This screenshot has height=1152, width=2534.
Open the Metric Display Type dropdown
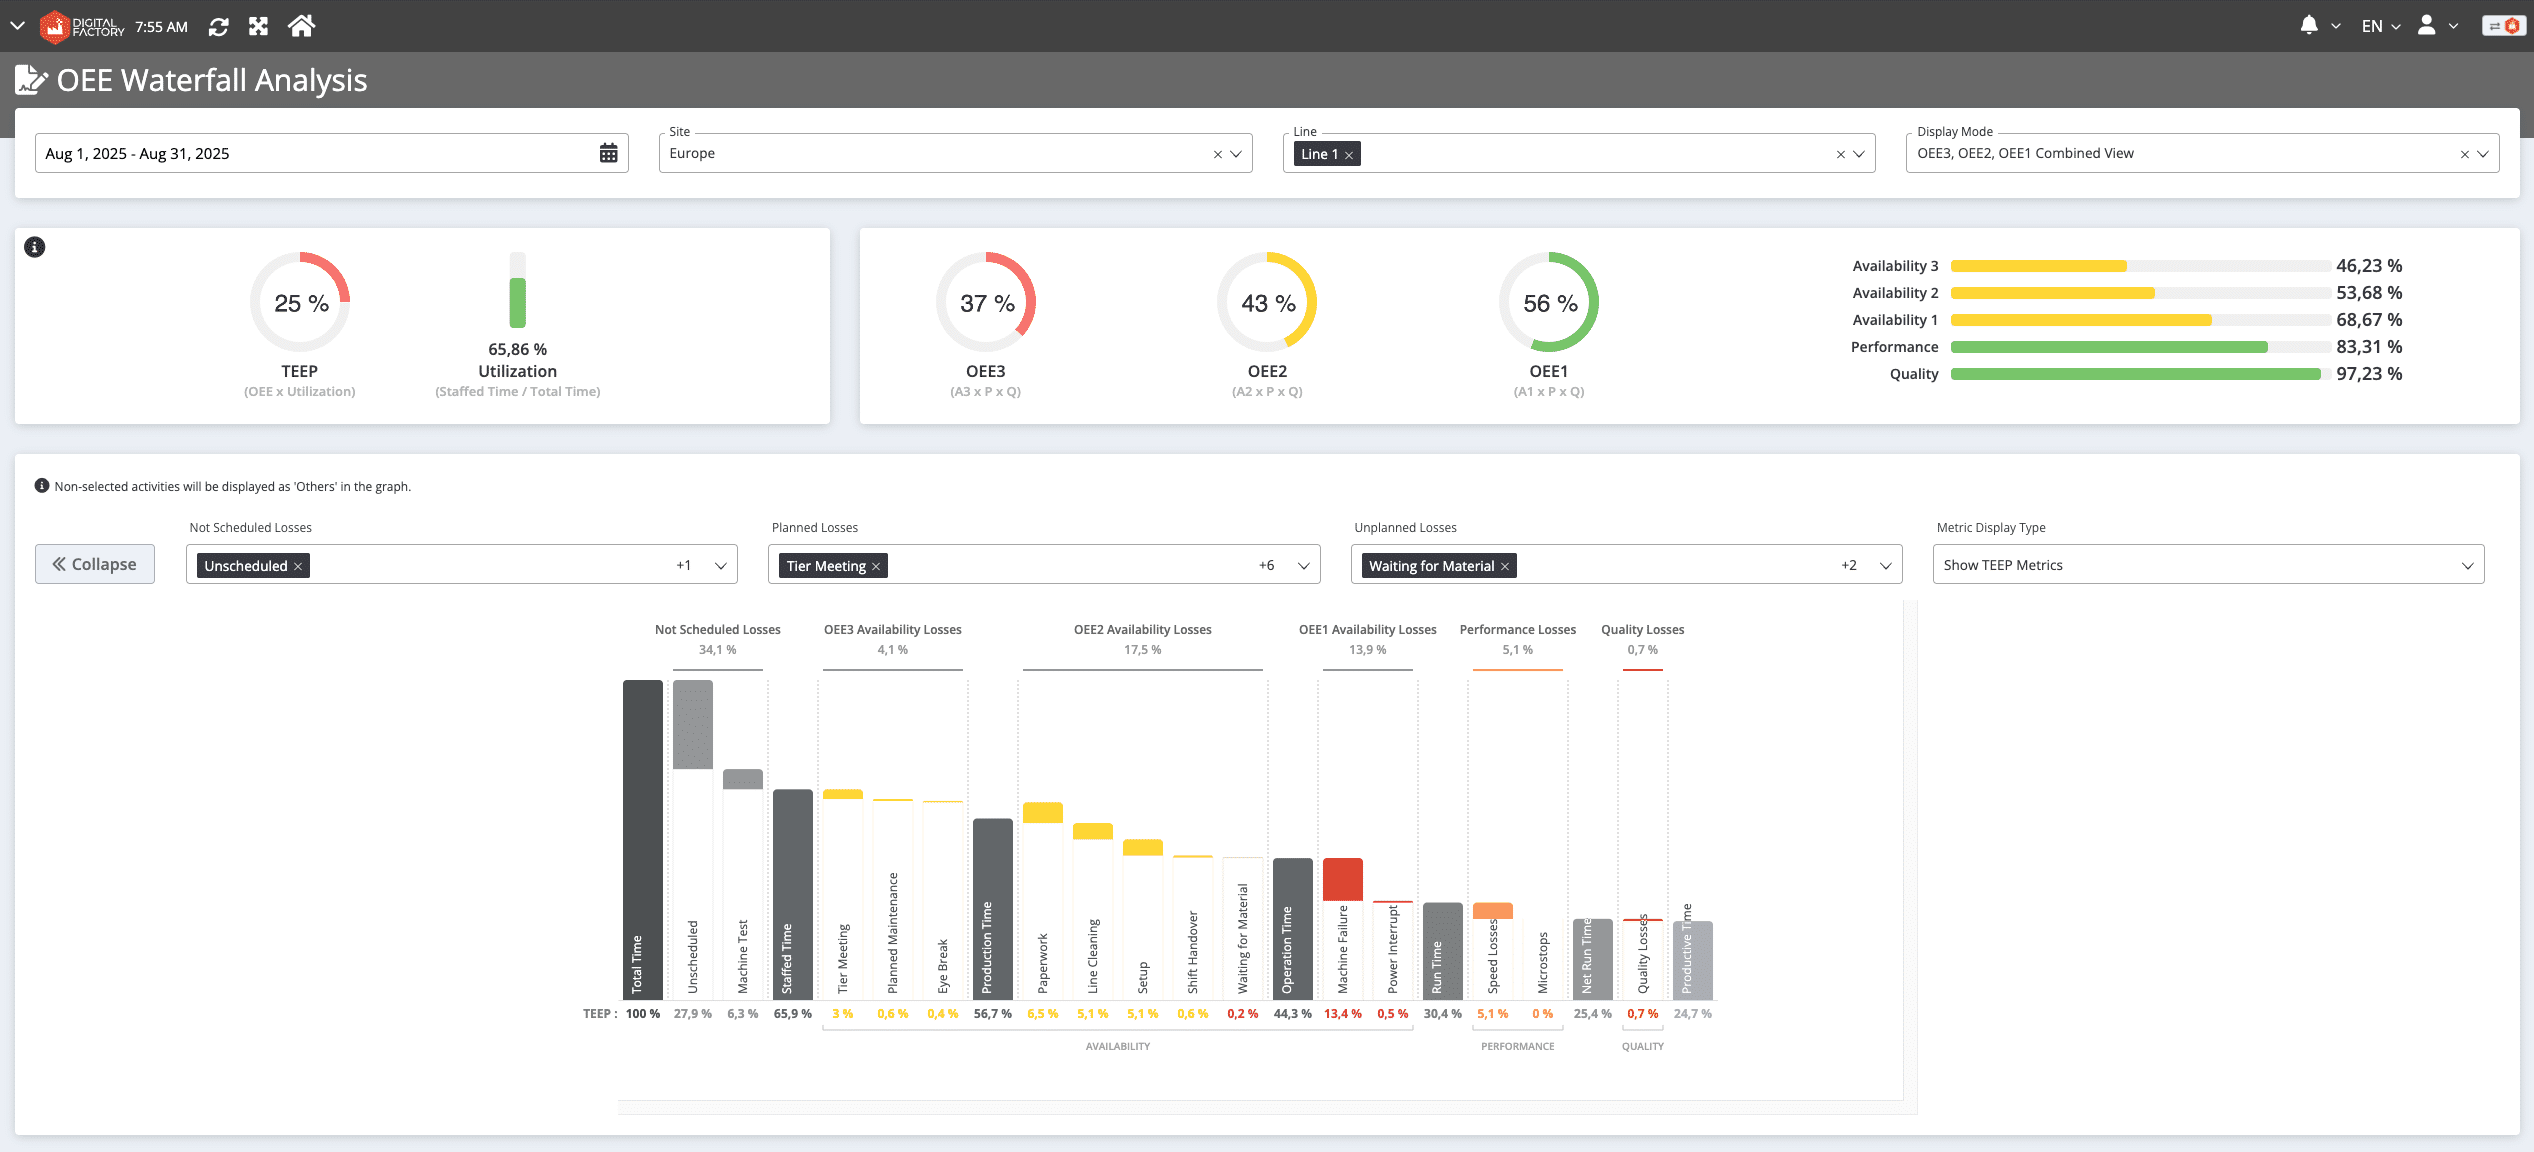(2467, 566)
